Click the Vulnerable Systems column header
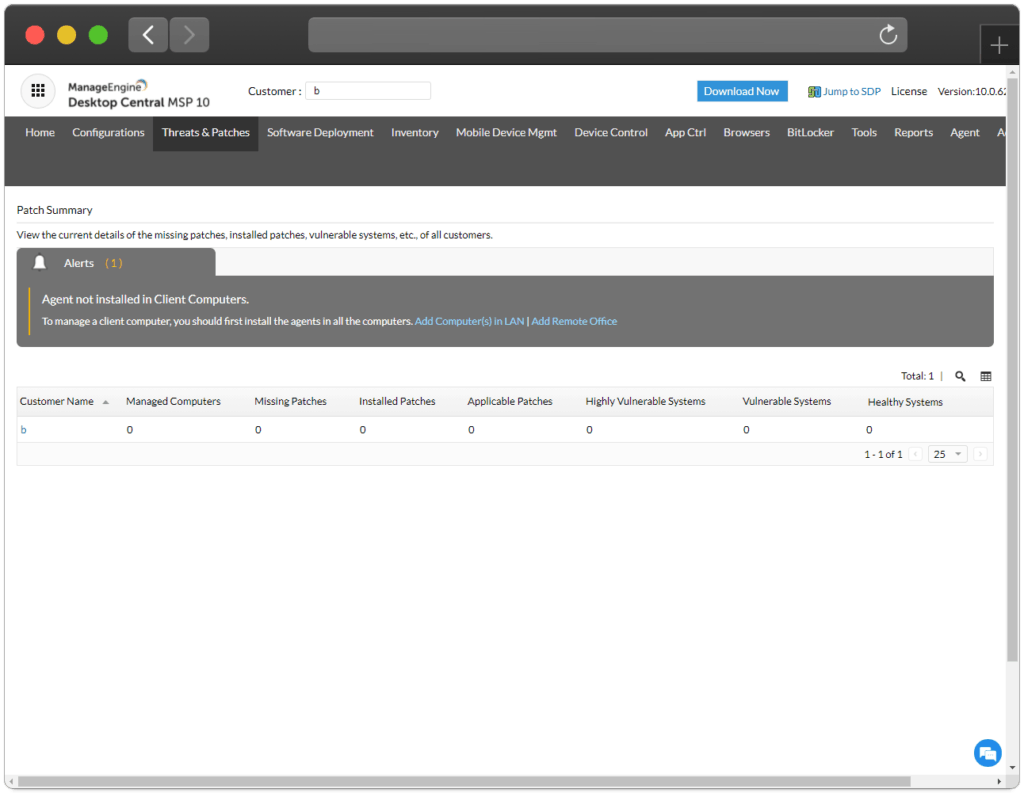This screenshot has height=793, width=1024. [786, 402]
